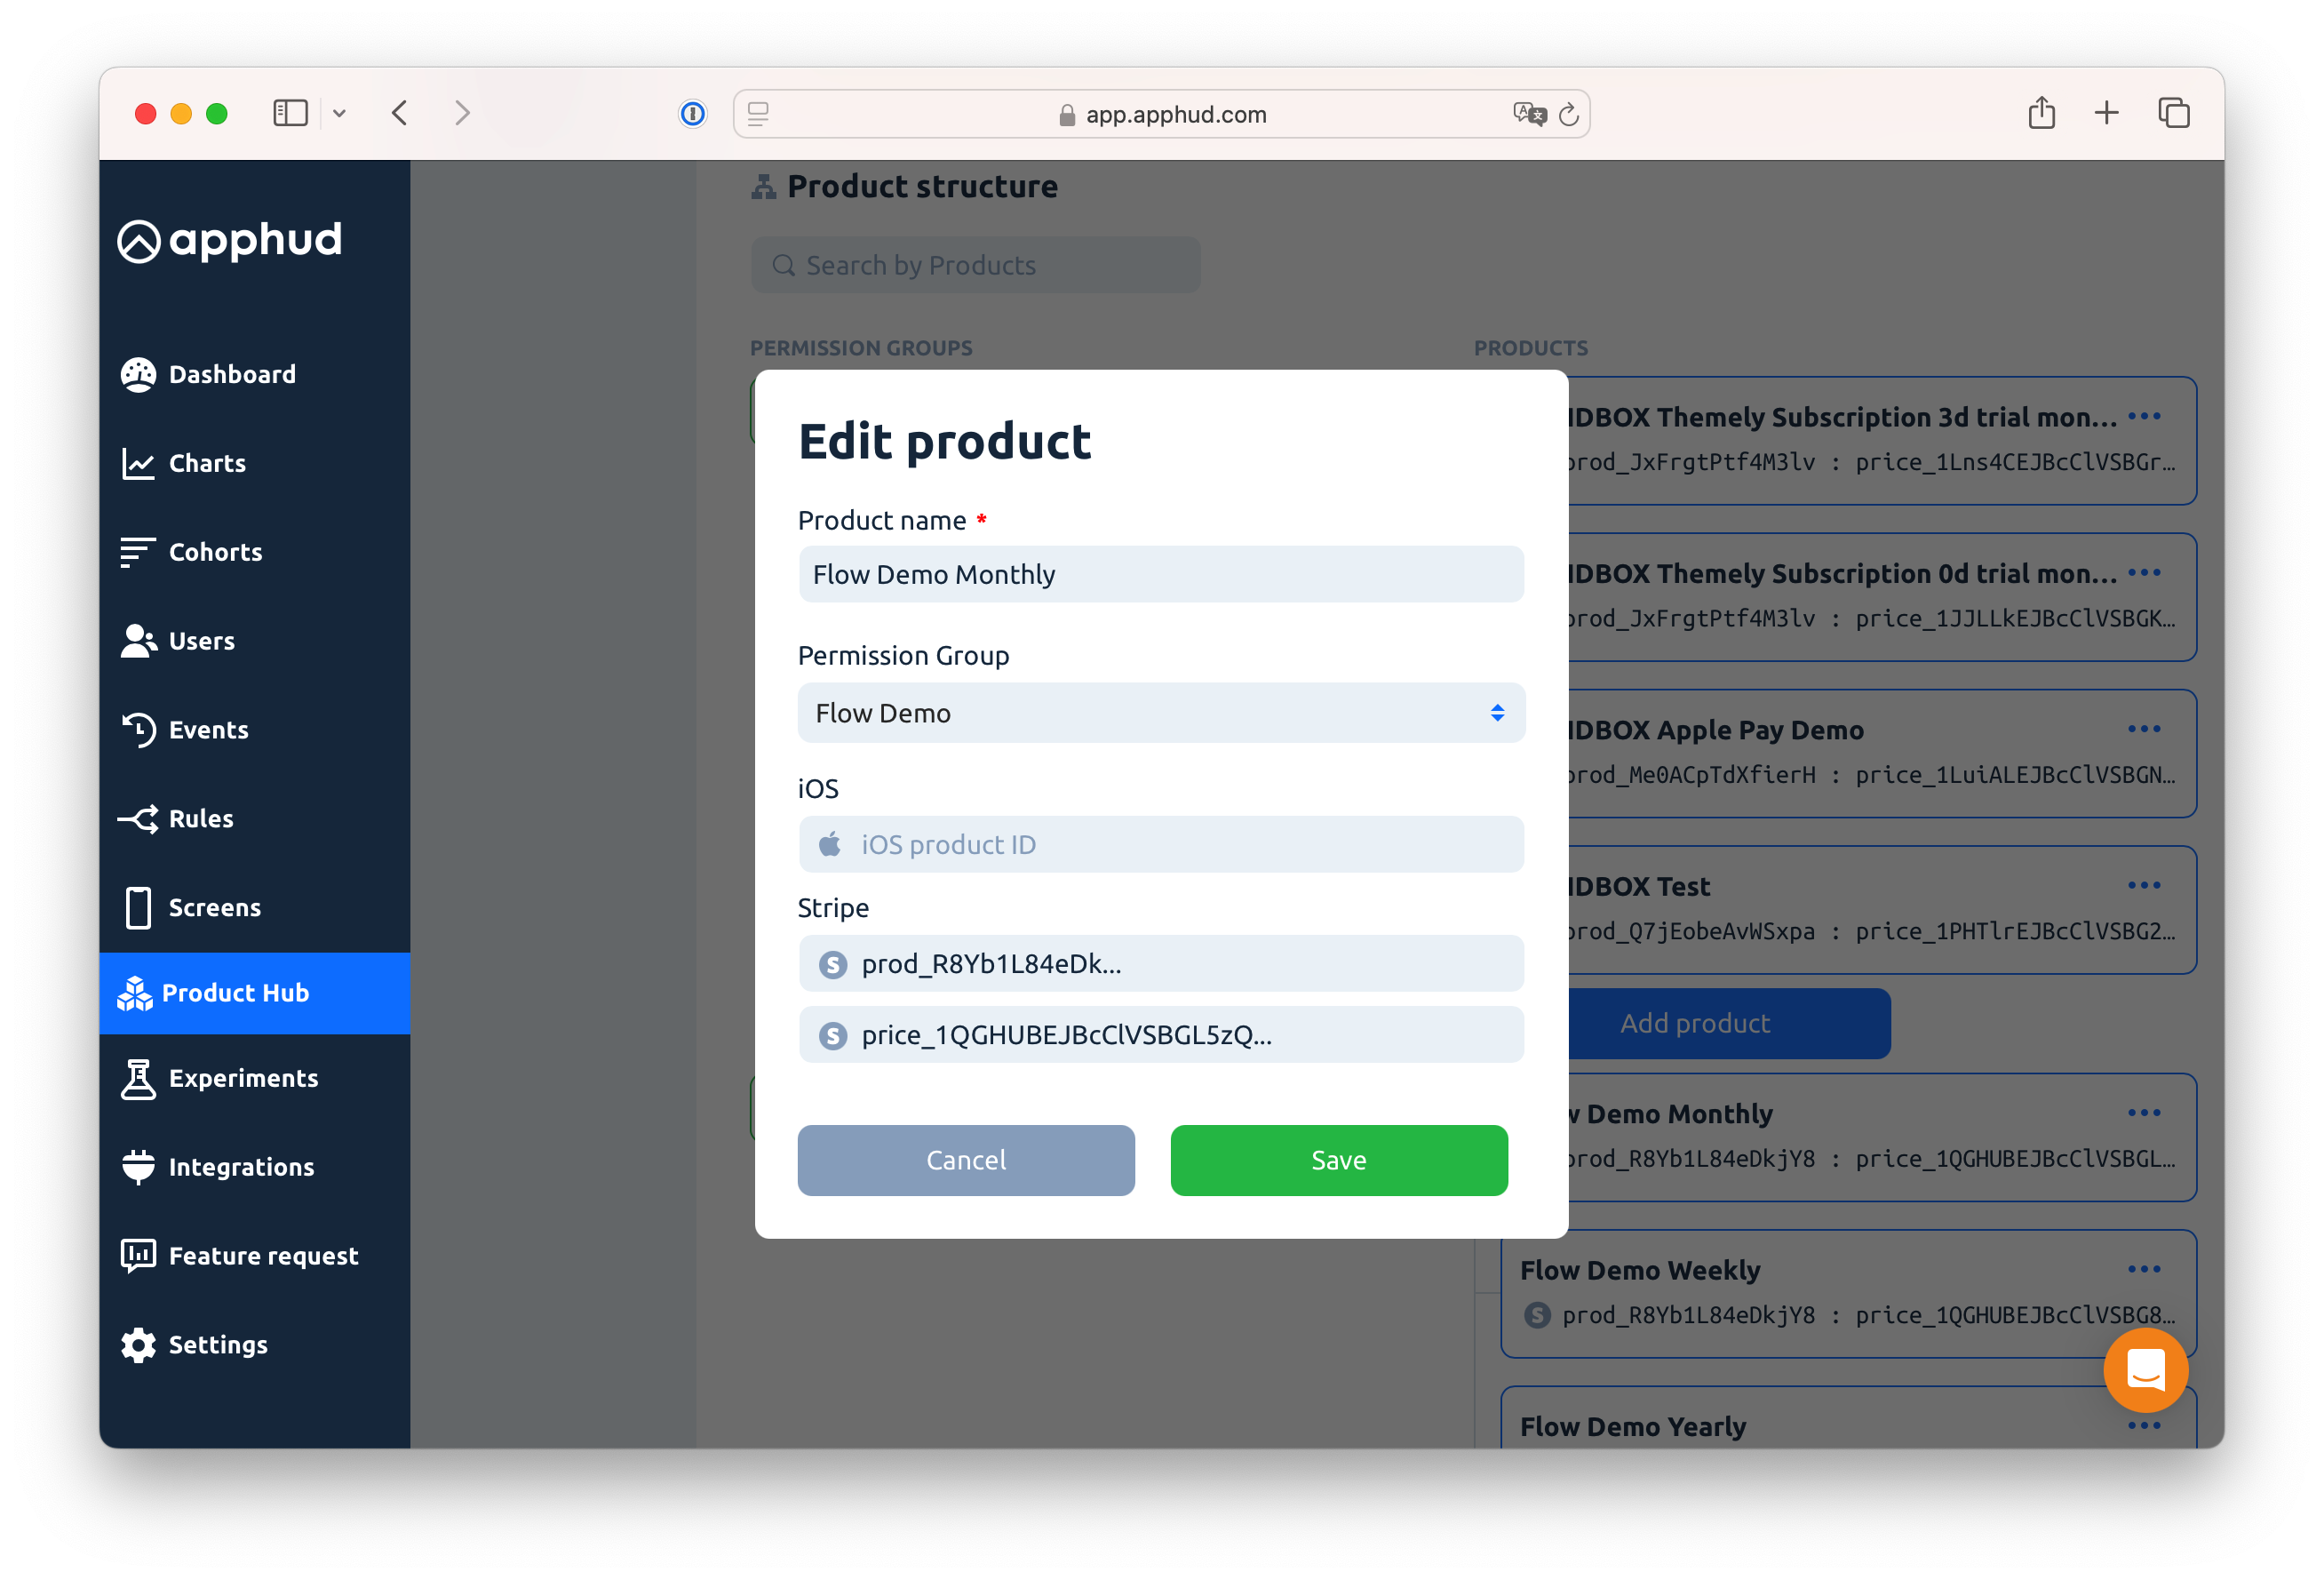
Task: Open Feature request via sidebar icon
Action: 141,1256
